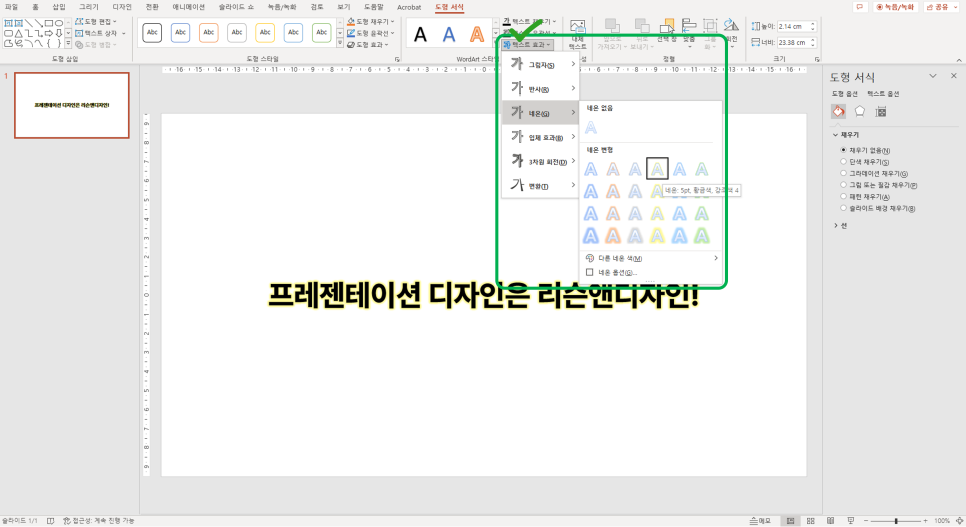Apply the blue A WordArt style
The height and width of the screenshot is (527, 966).
click(449, 34)
